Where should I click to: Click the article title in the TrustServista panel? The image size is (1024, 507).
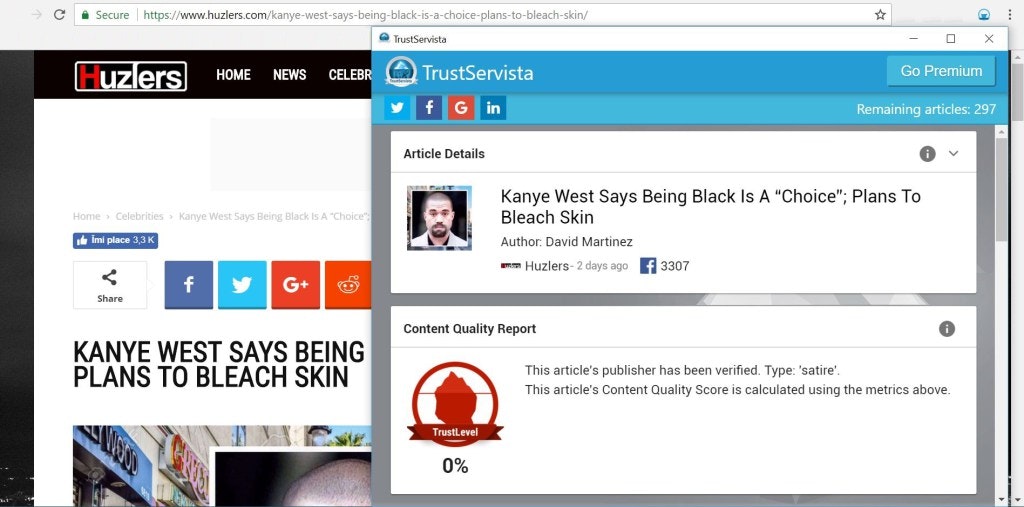click(x=711, y=206)
